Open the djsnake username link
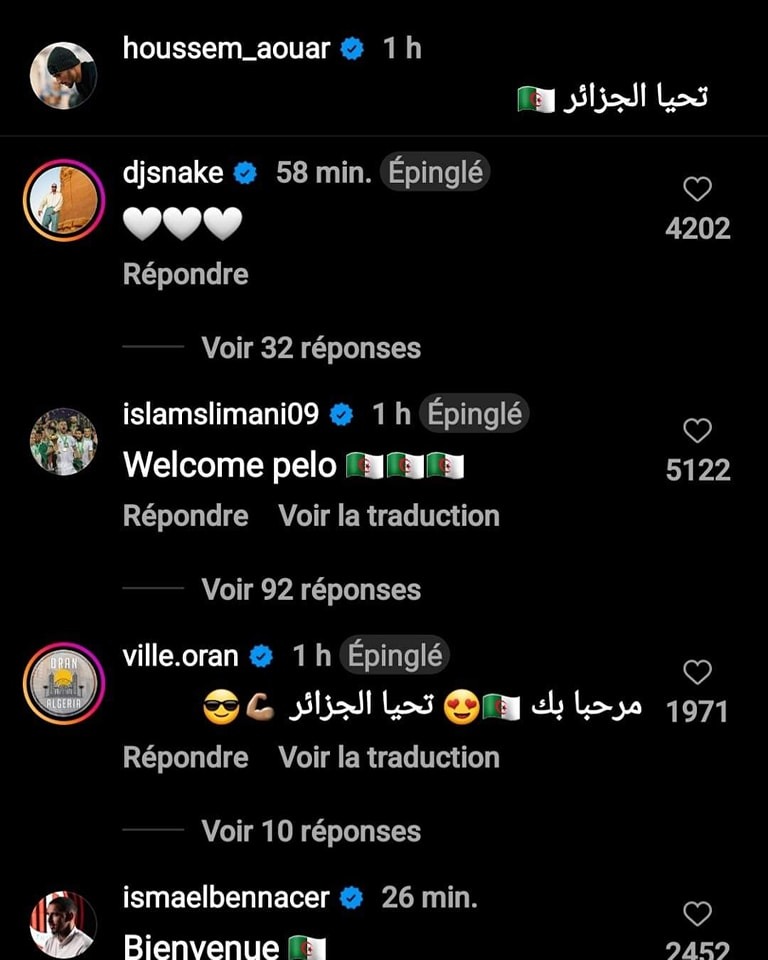The height and width of the screenshot is (960, 768). [x=173, y=173]
